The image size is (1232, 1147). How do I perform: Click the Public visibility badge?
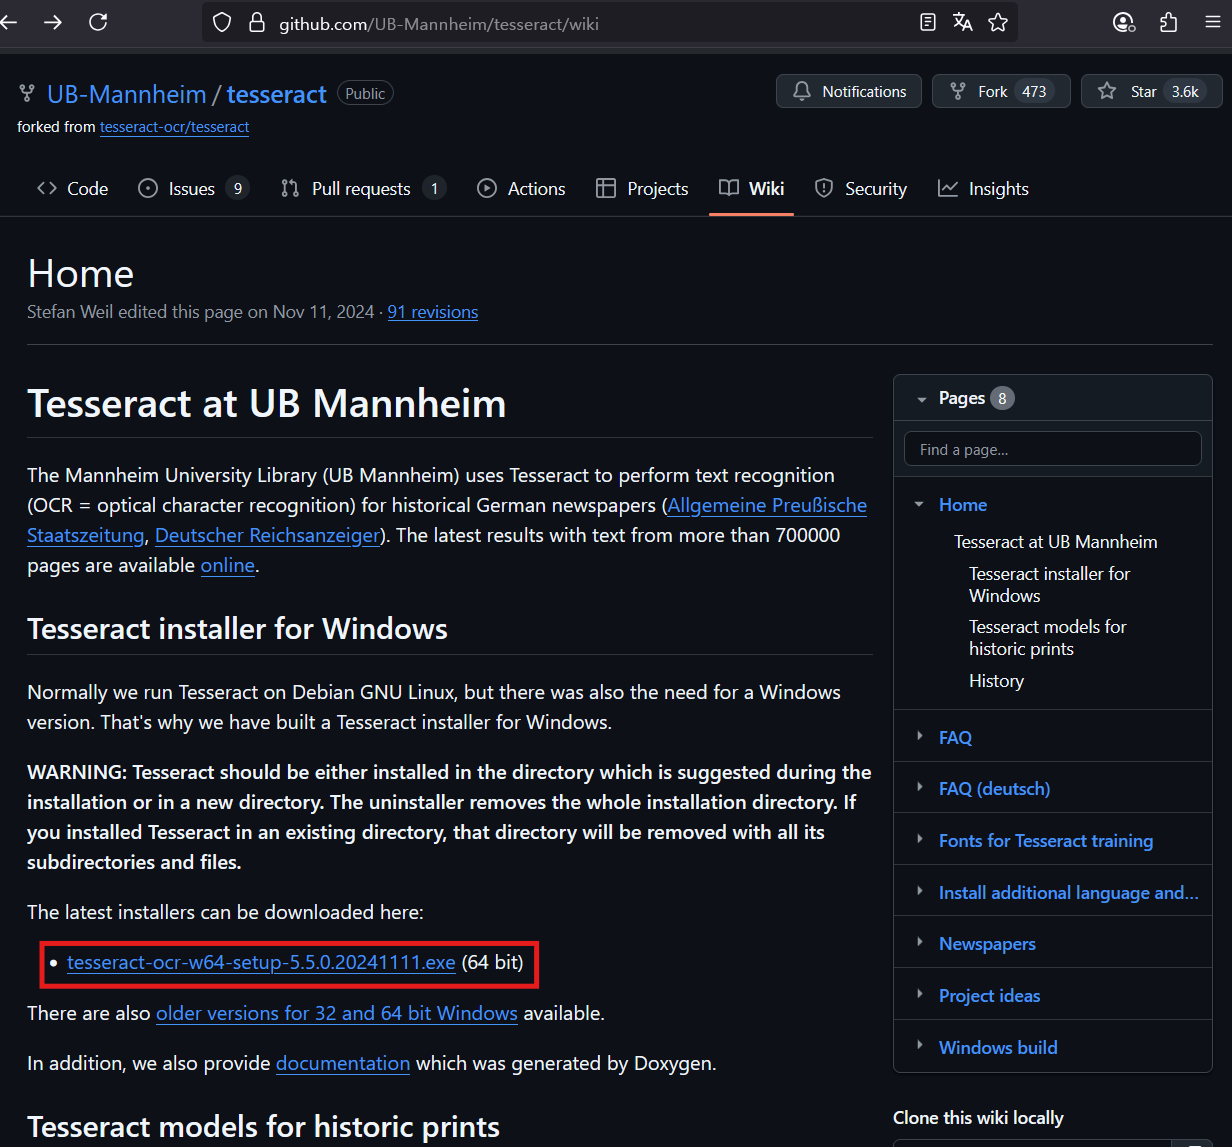pyautogui.click(x=365, y=93)
